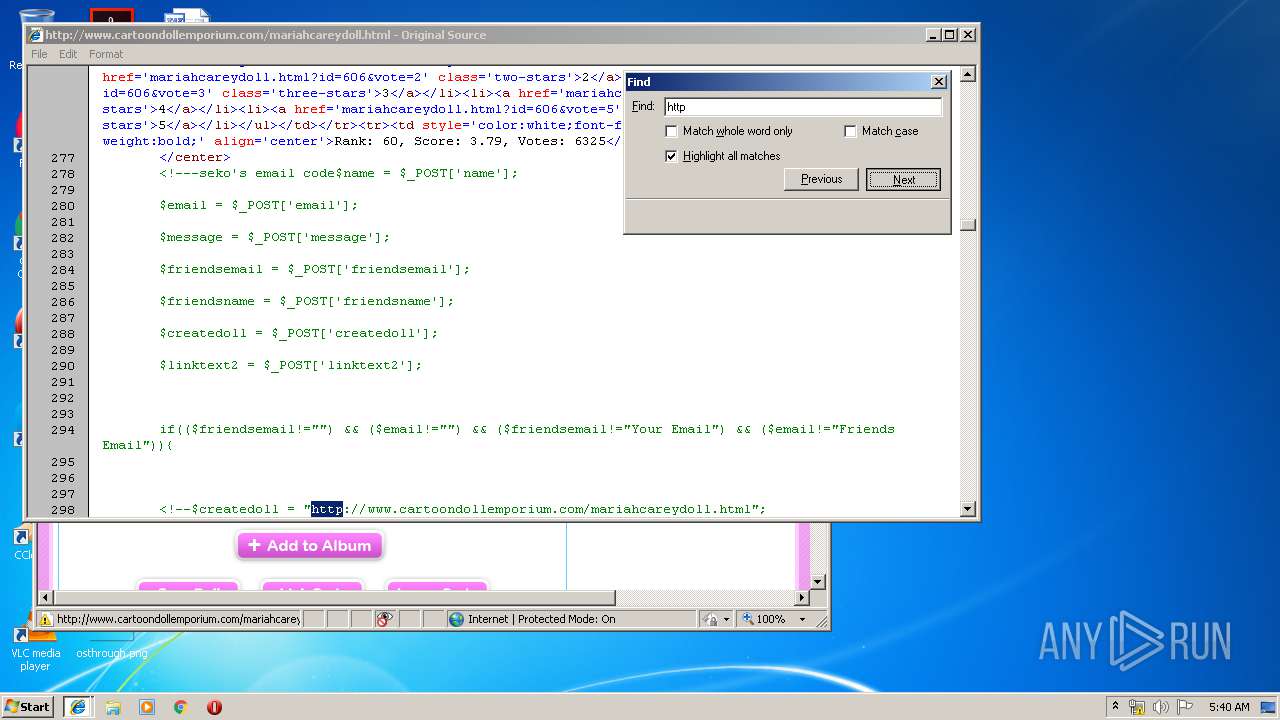Image resolution: width=1280 pixels, height=720 pixels.
Task: Close the Find dialog
Action: click(938, 82)
